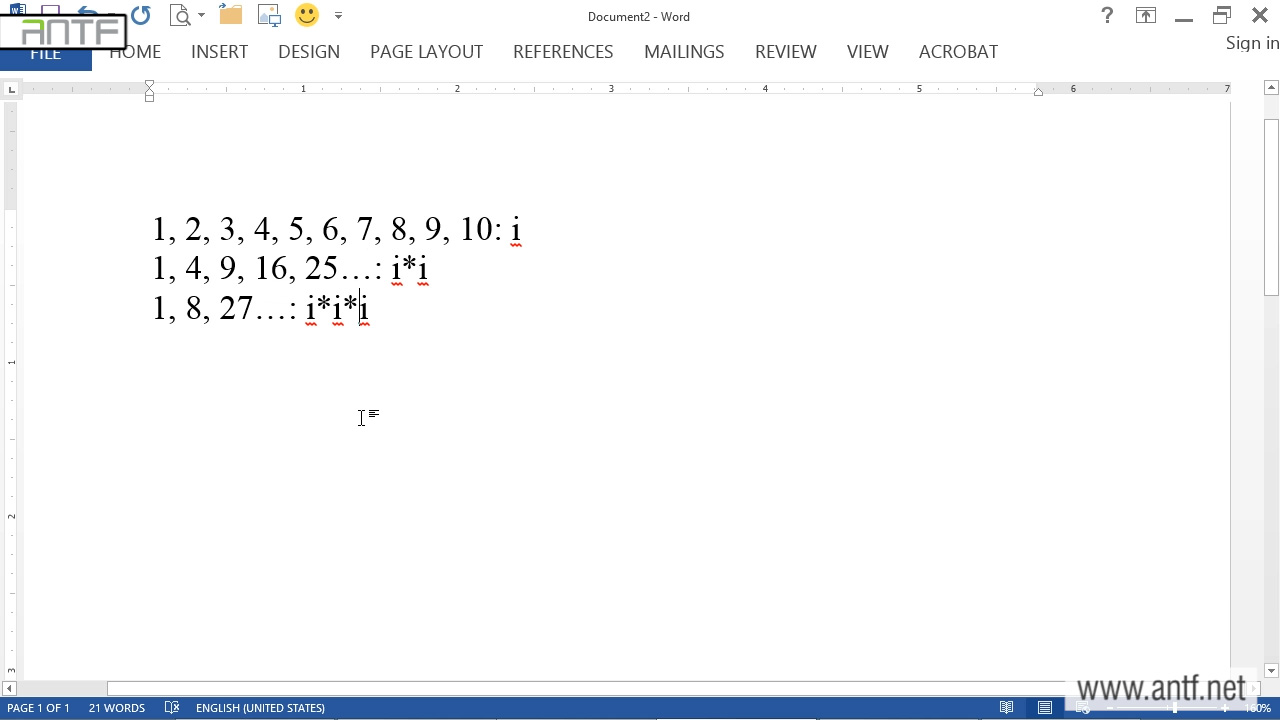The image size is (1280, 720).
Task: Click the picture with monitor icon
Action: 269,16
